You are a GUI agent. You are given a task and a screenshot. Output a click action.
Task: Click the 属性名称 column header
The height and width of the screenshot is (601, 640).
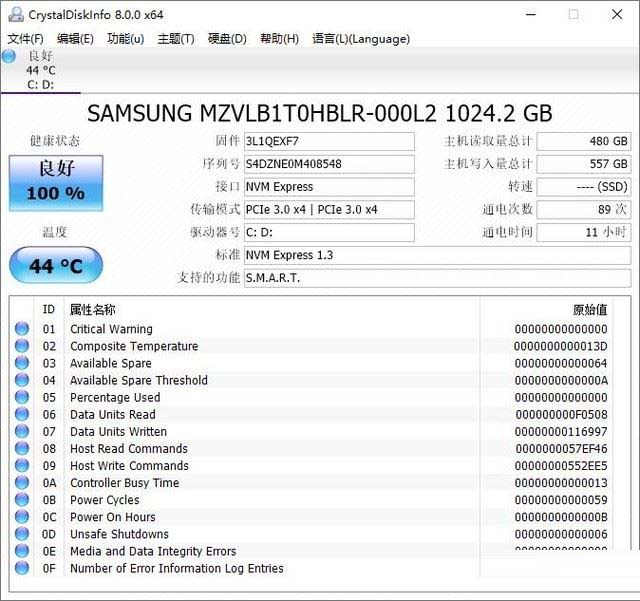pos(93,309)
